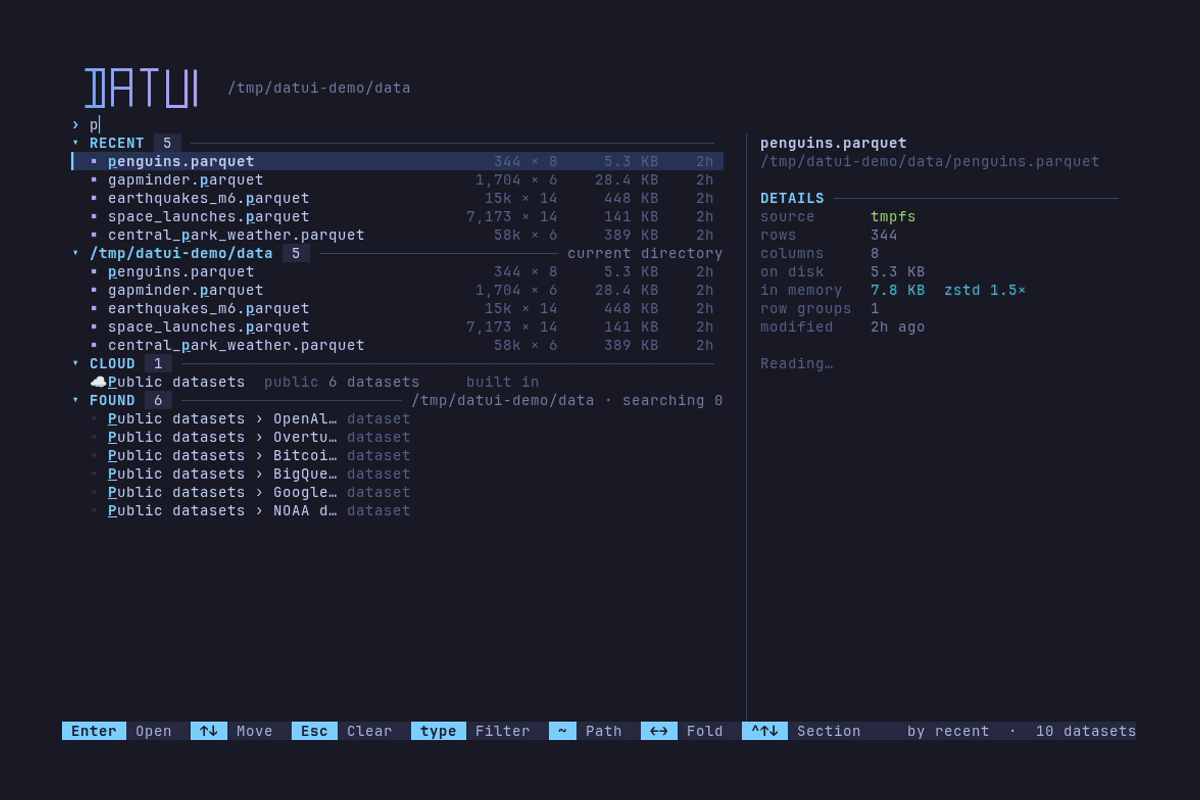Viewport: 1200px width, 800px height.
Task: Click the source value tmpfs
Action: pos(893,217)
